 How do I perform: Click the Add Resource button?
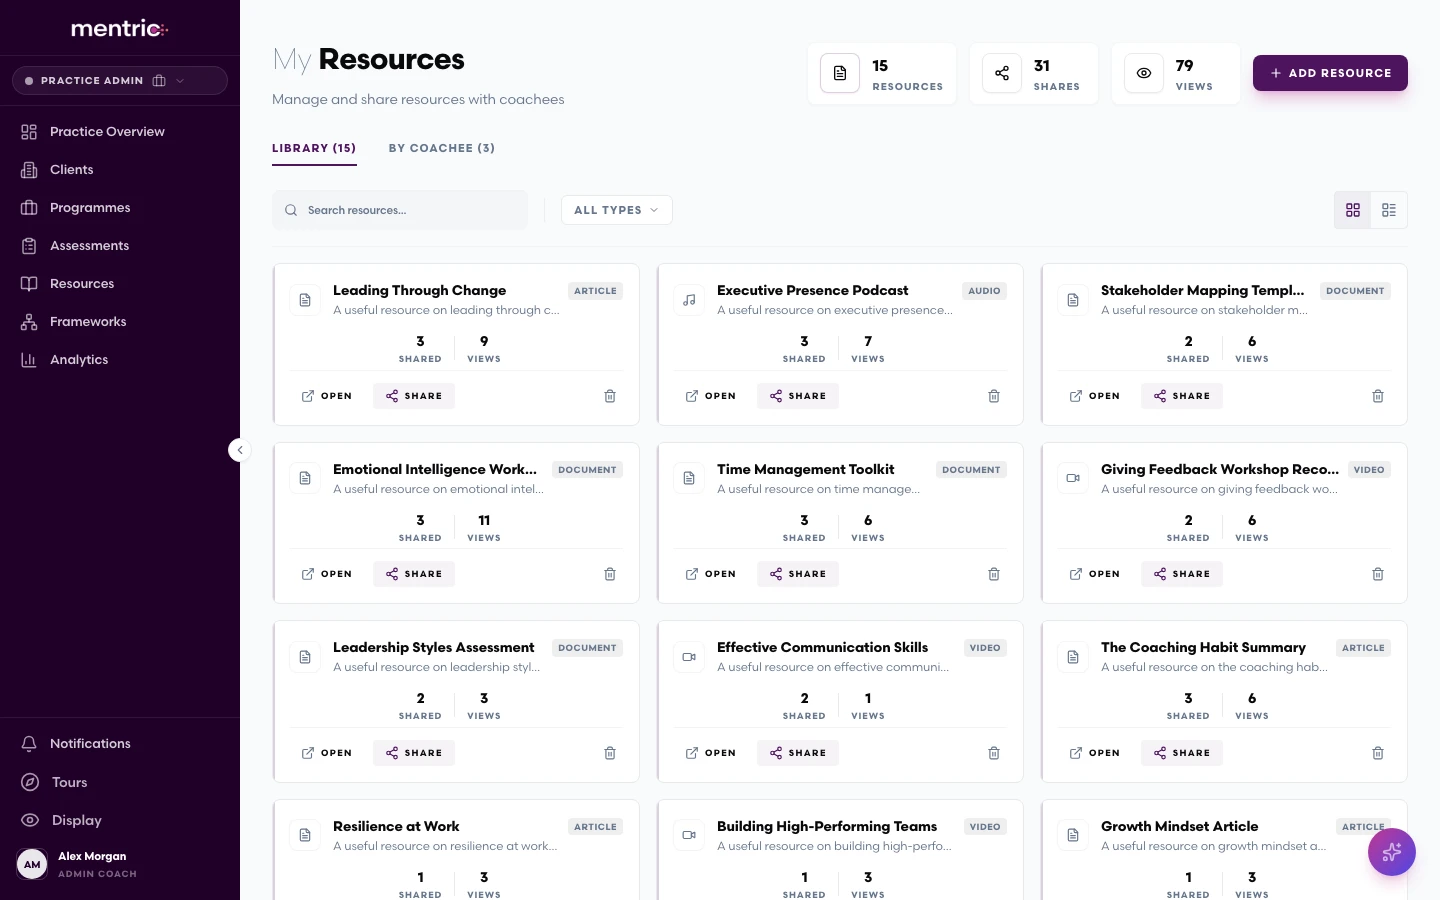click(1330, 73)
